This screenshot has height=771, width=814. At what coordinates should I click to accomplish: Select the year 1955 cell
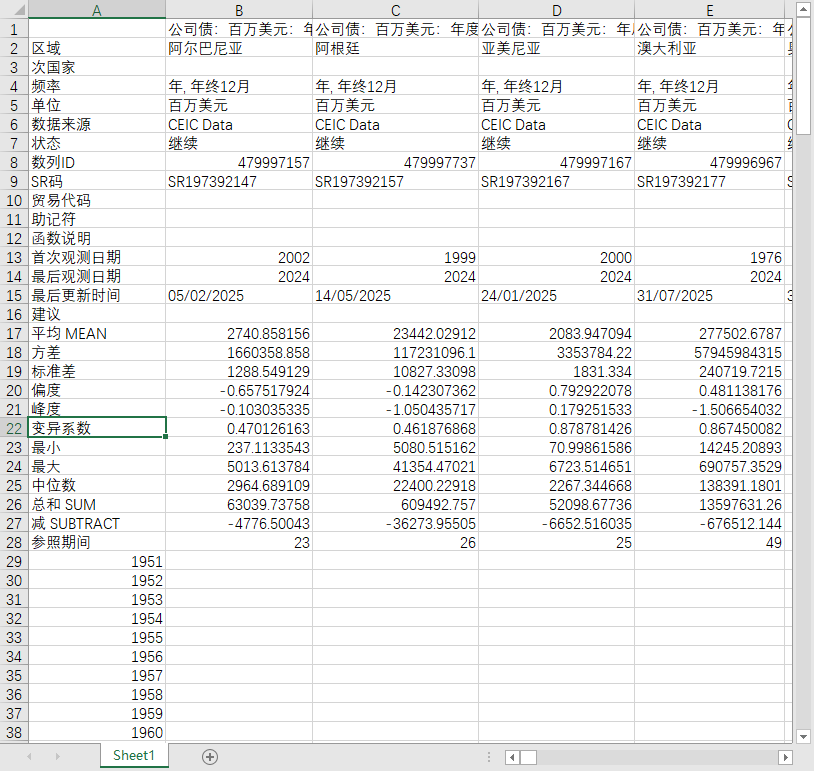point(97,638)
